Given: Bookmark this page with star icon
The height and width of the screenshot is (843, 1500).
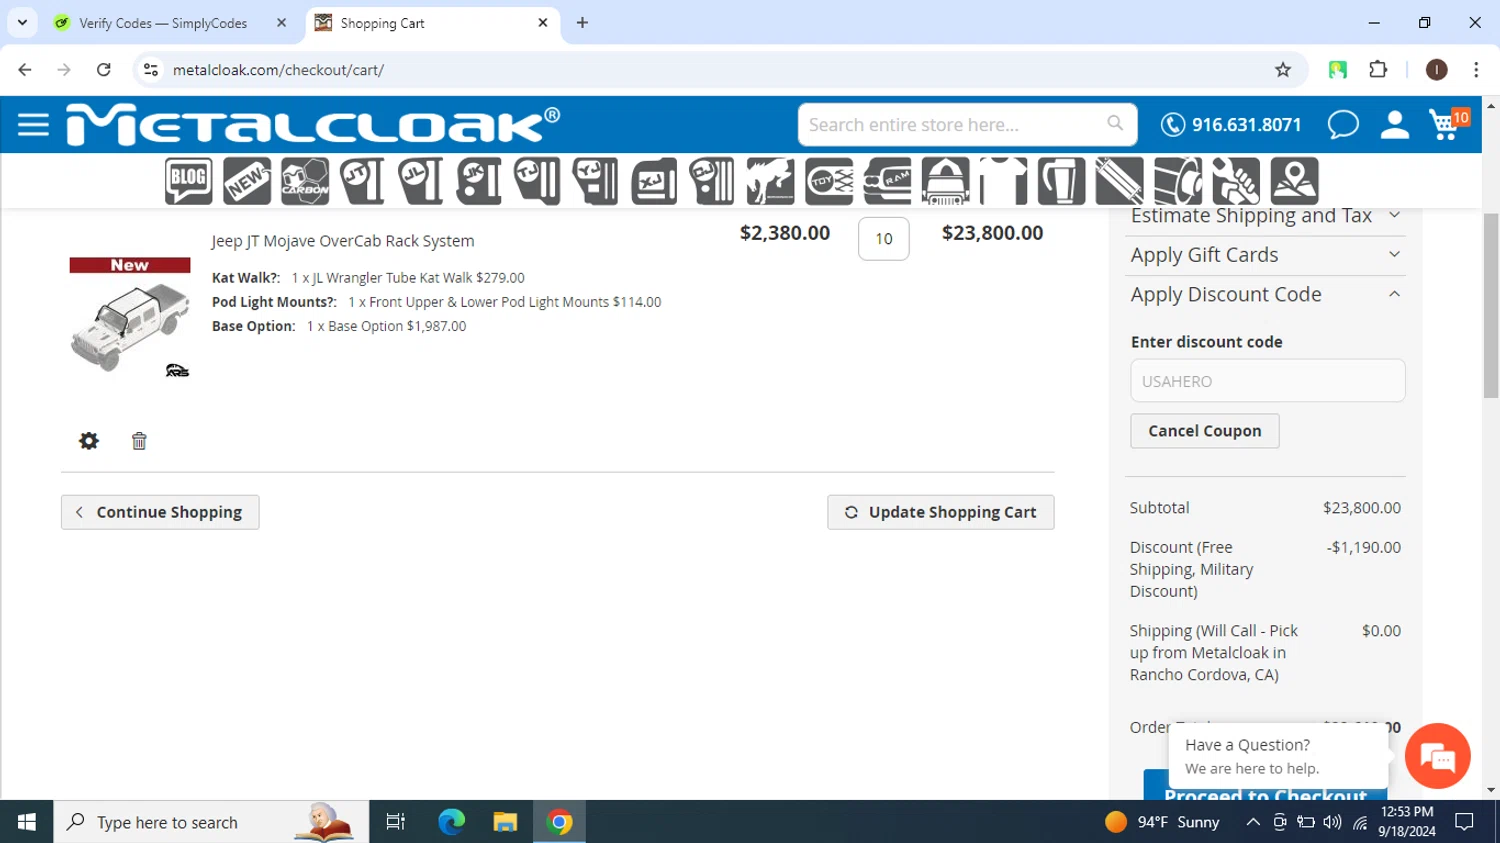Looking at the screenshot, I should pyautogui.click(x=1283, y=70).
